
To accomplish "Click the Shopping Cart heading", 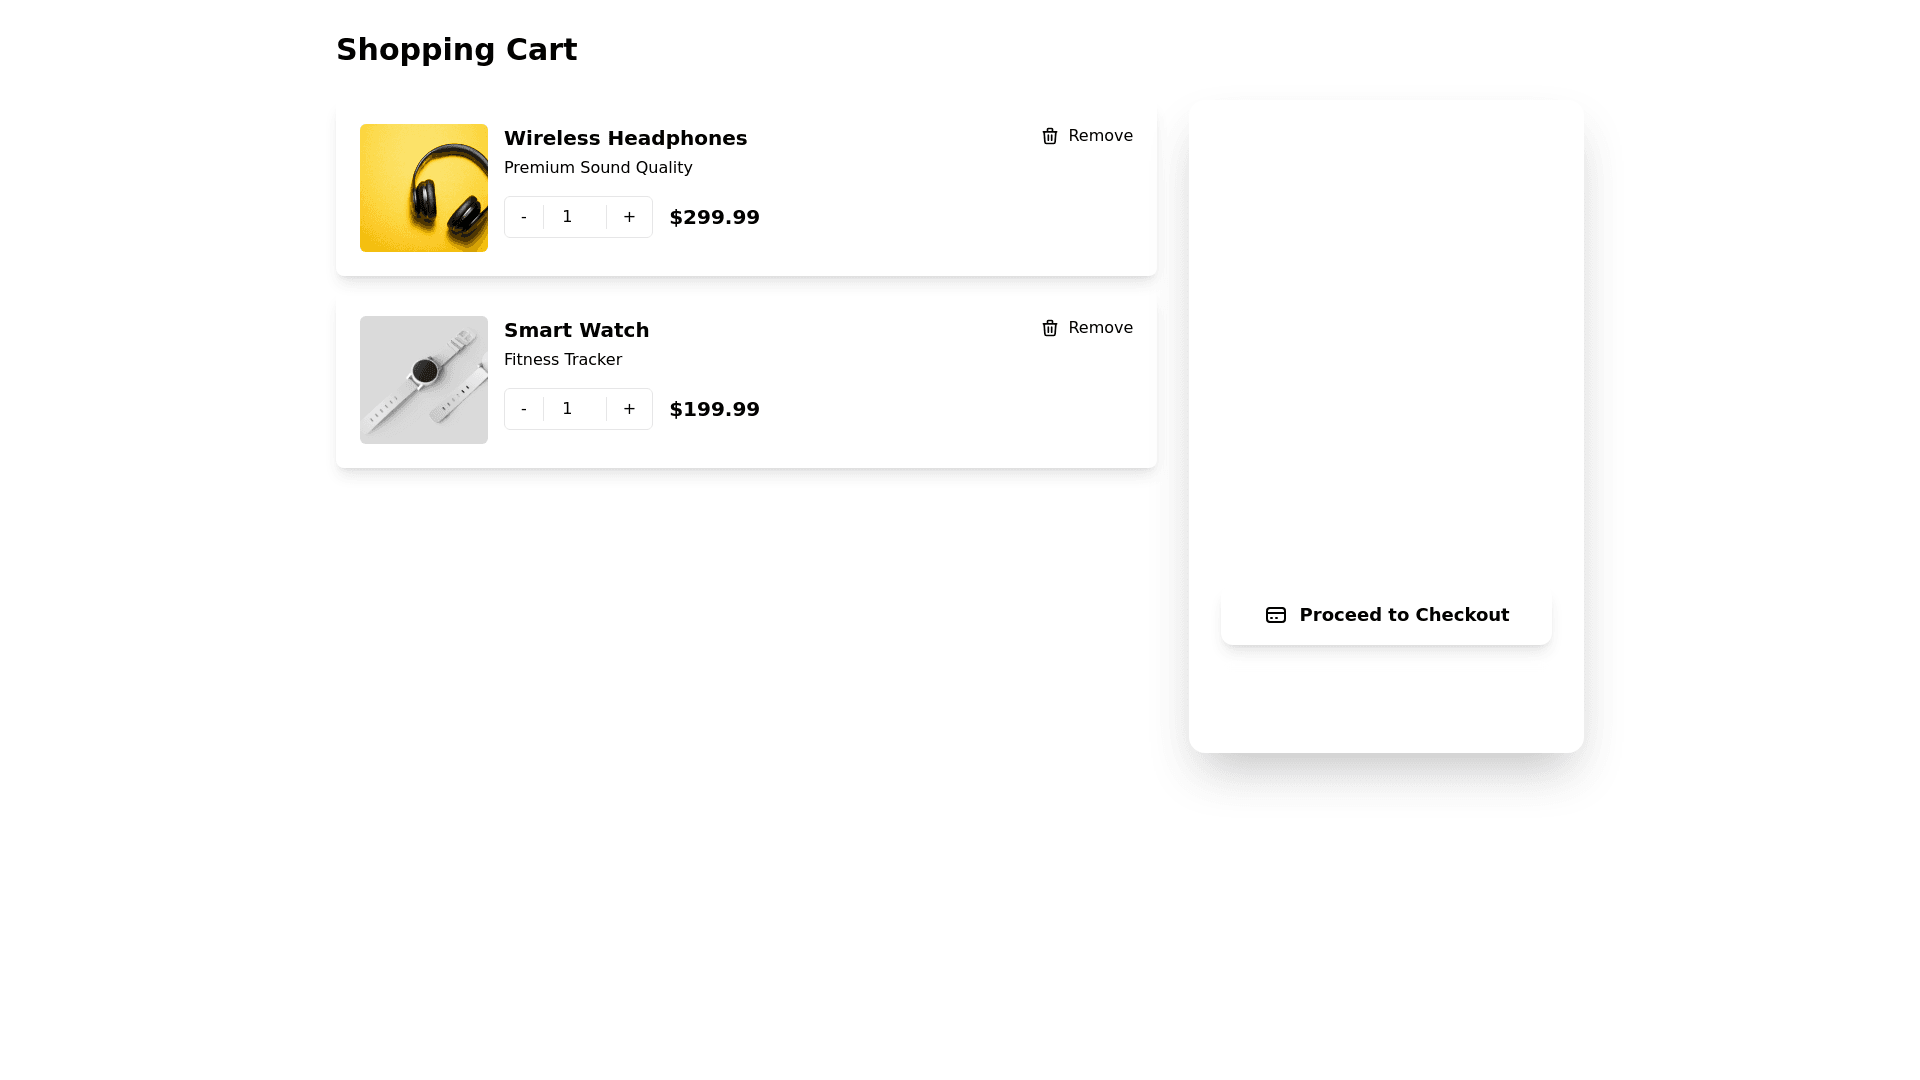I will coord(456,50).
